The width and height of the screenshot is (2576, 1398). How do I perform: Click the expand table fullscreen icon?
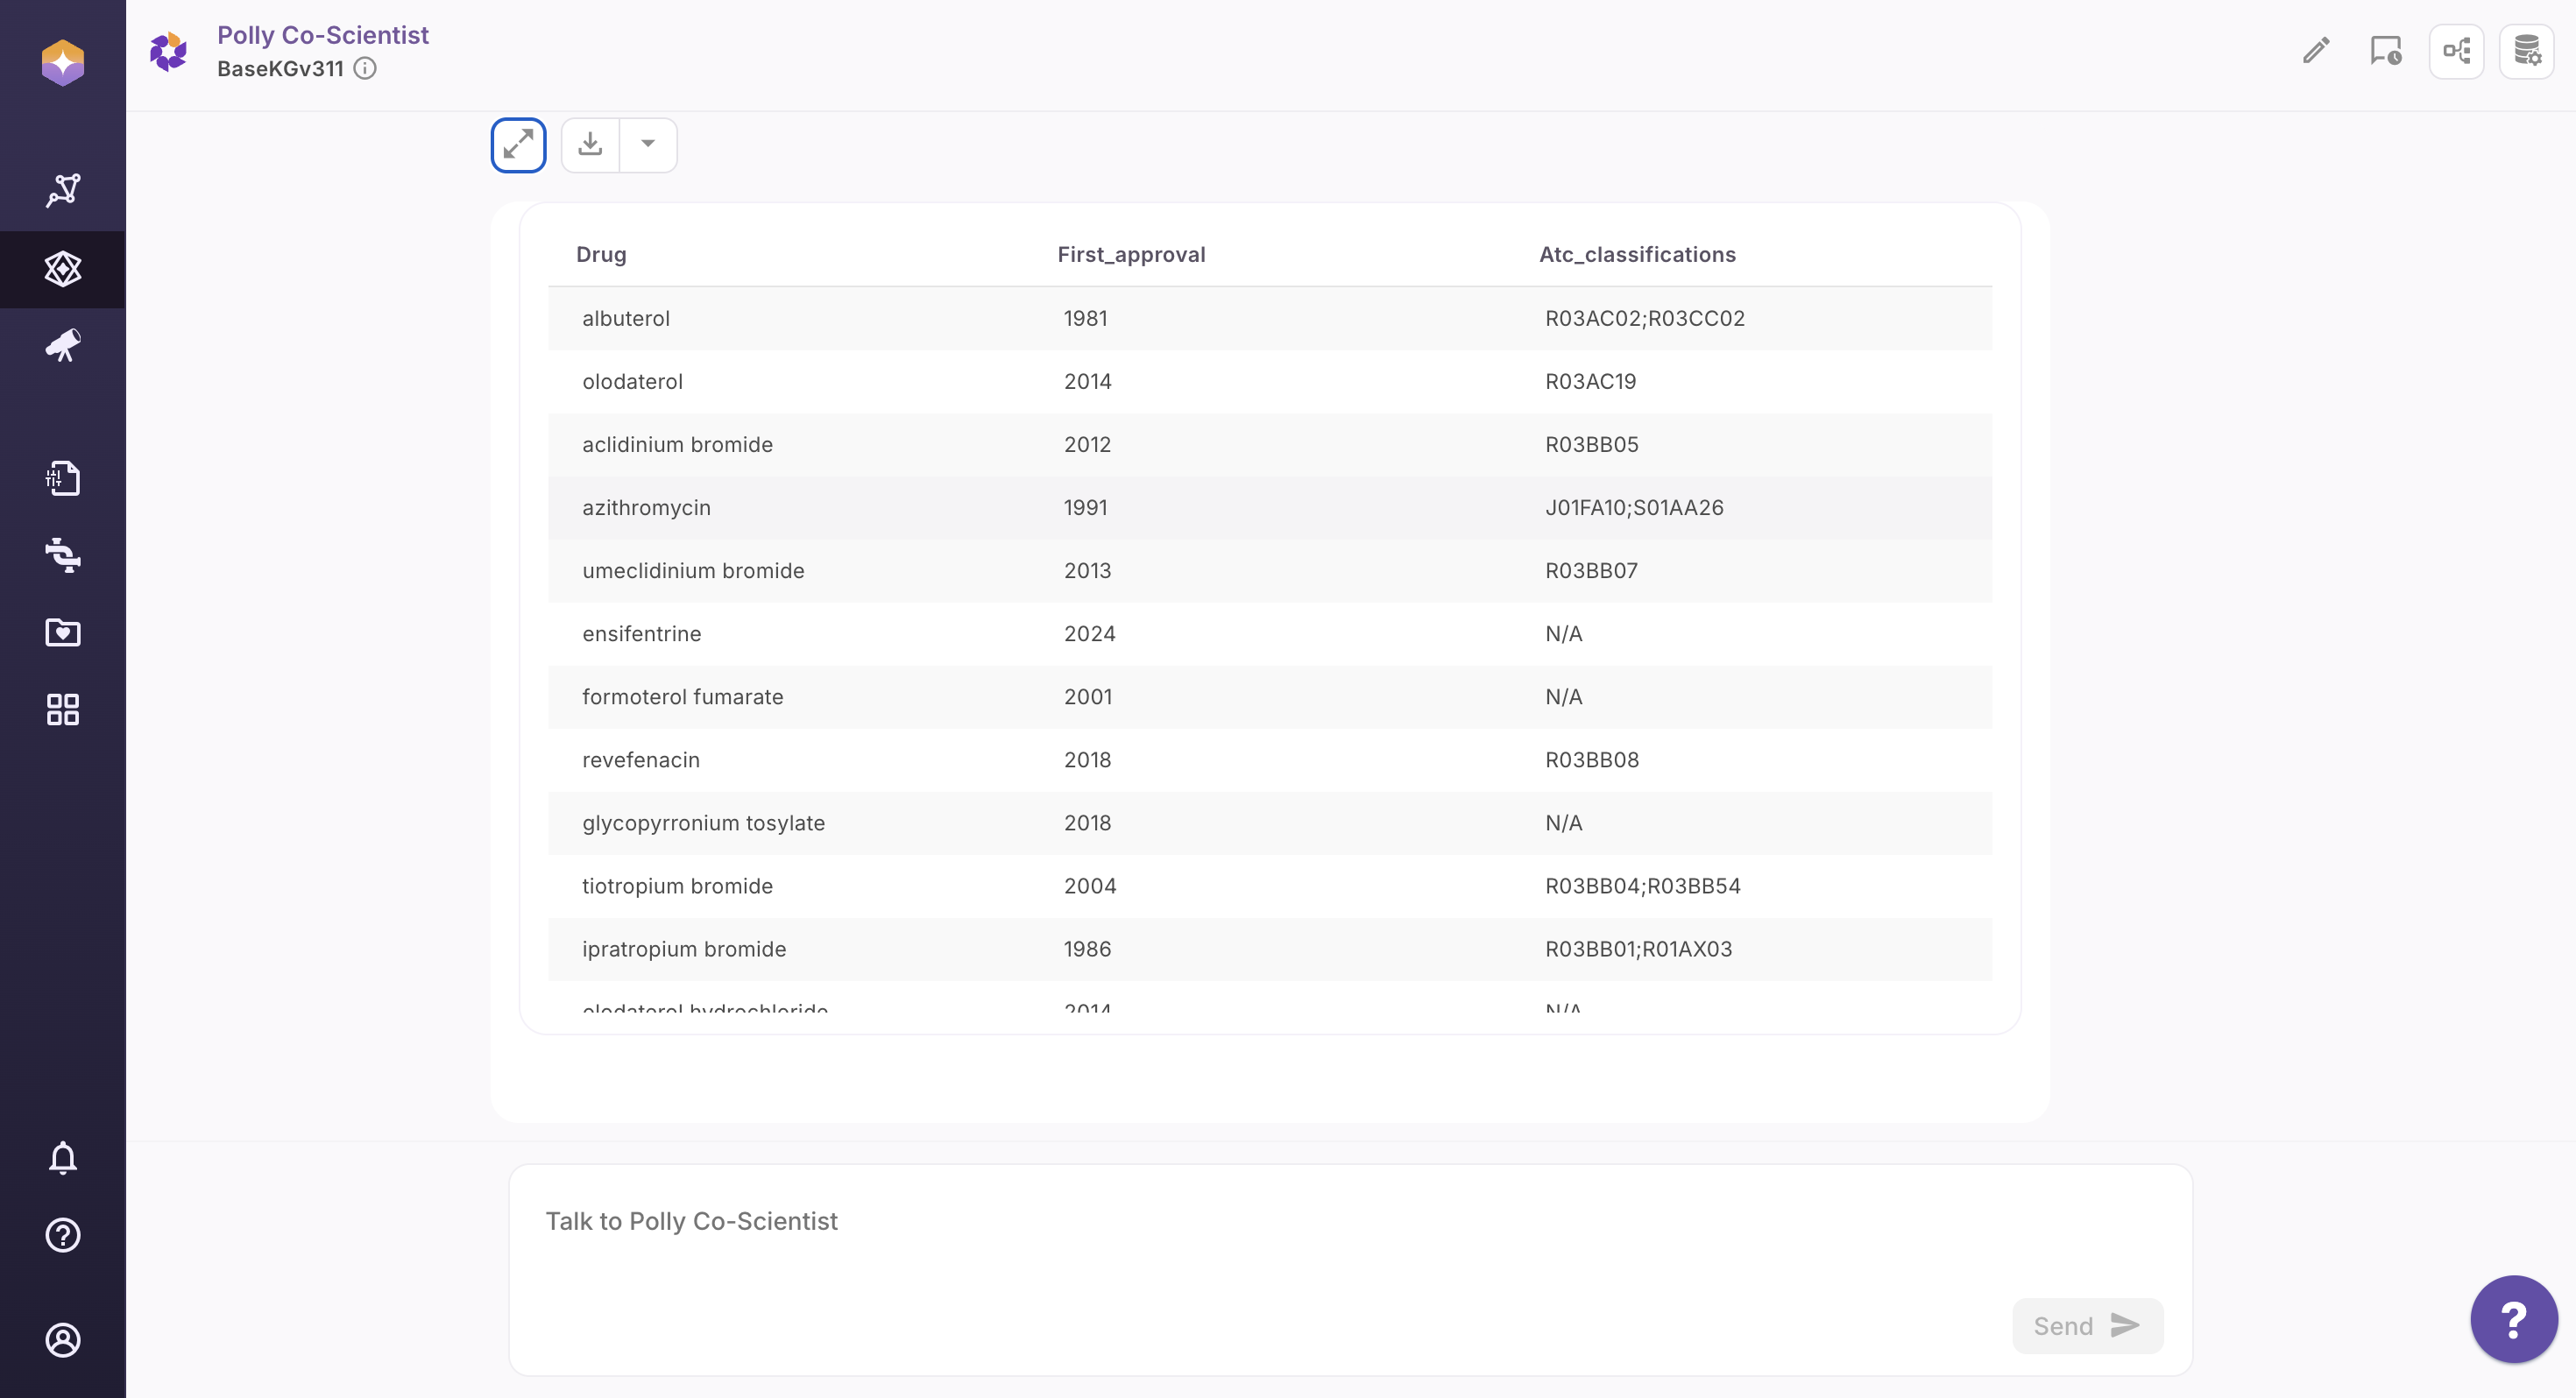(518, 145)
